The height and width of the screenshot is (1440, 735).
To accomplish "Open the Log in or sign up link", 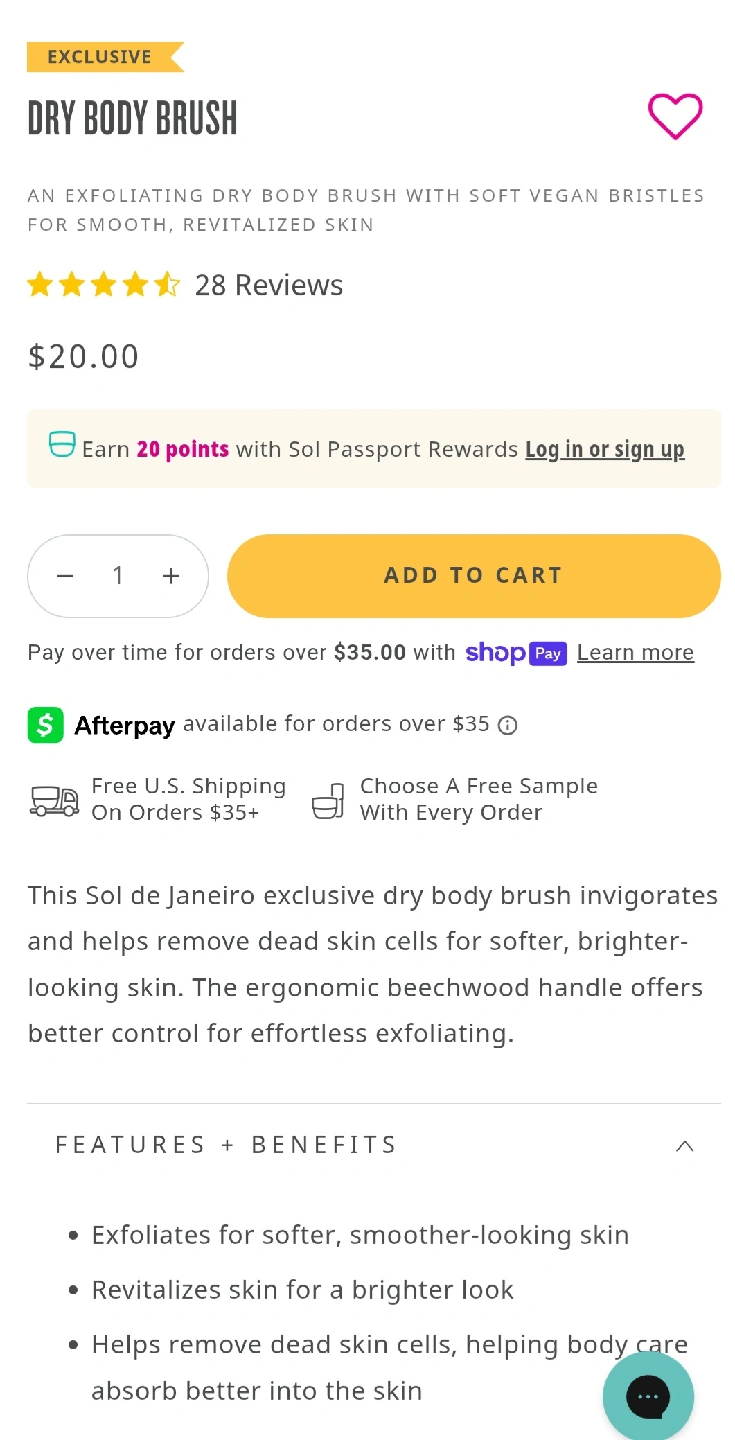I will (604, 450).
